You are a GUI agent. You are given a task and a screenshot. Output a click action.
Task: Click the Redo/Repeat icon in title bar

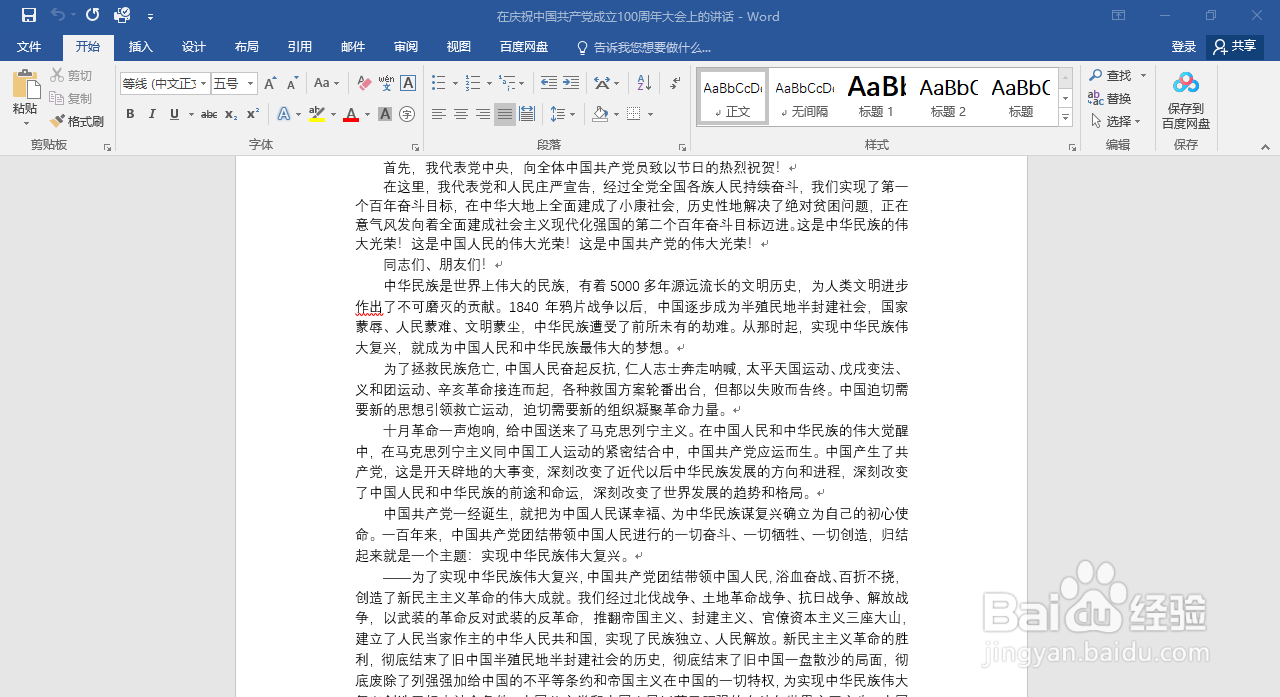[92, 15]
